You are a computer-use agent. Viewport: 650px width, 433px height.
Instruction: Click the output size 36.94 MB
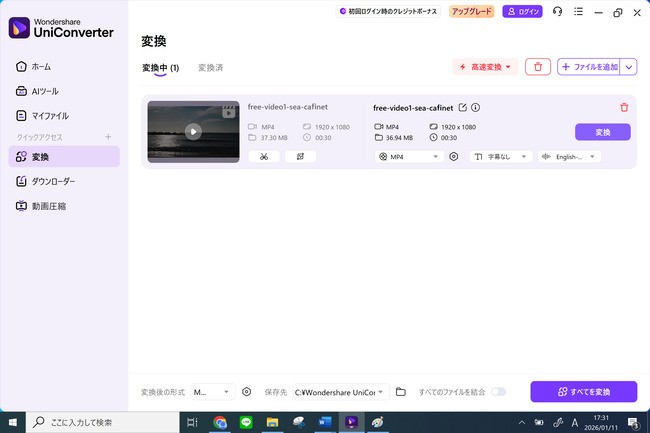(399, 138)
